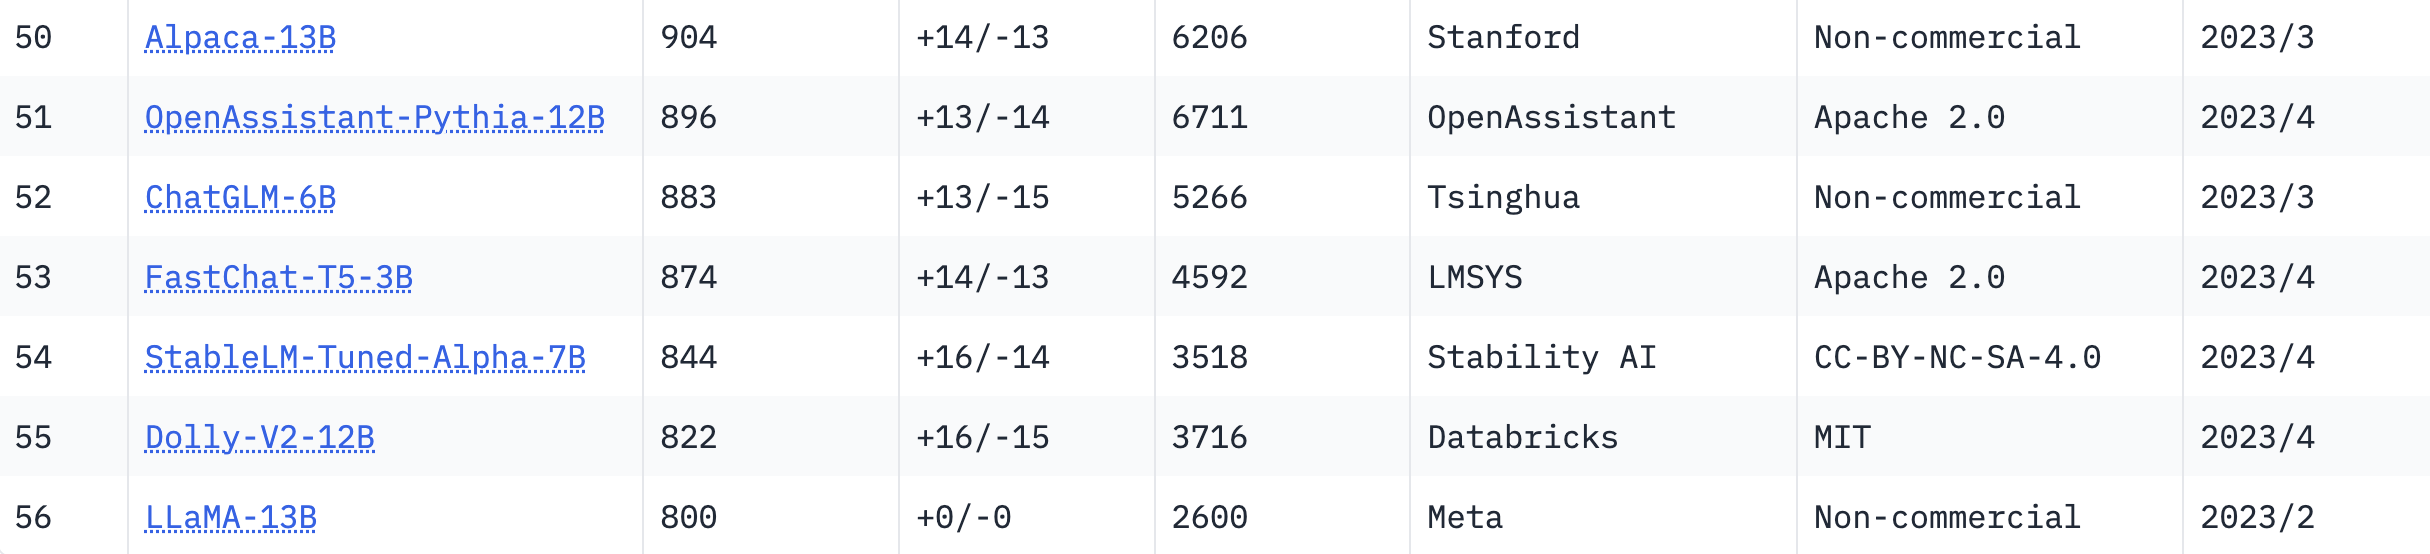Open the OpenAssistant-Pythia-12B link

pos(374,118)
